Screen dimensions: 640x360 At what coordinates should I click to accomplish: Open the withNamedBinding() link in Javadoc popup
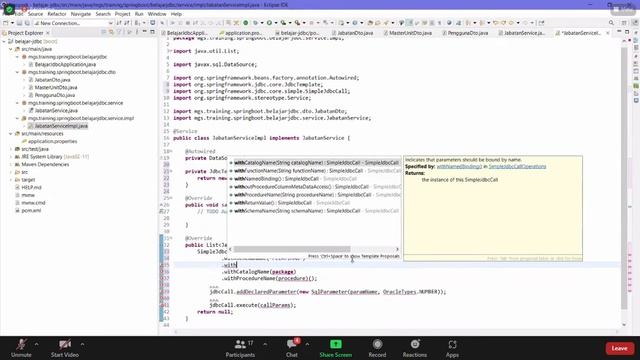tap(459, 167)
